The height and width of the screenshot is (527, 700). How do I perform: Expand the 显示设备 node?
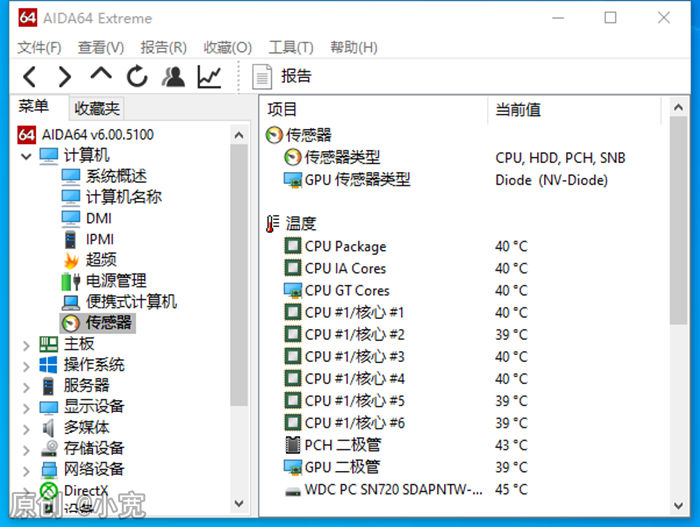coord(26,408)
